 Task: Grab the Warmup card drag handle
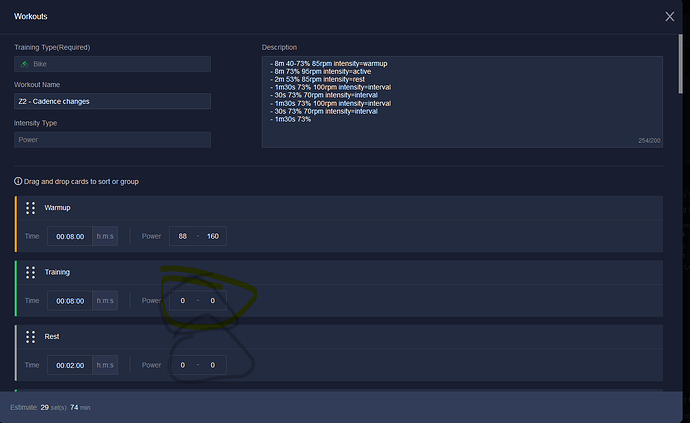click(30, 208)
